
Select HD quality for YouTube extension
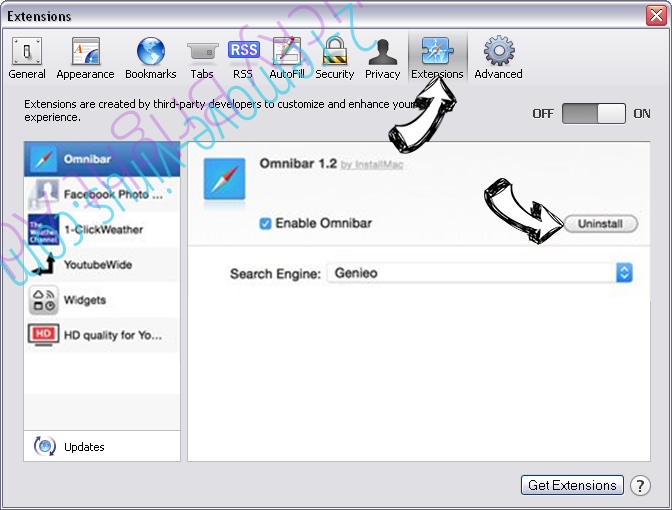pos(102,335)
